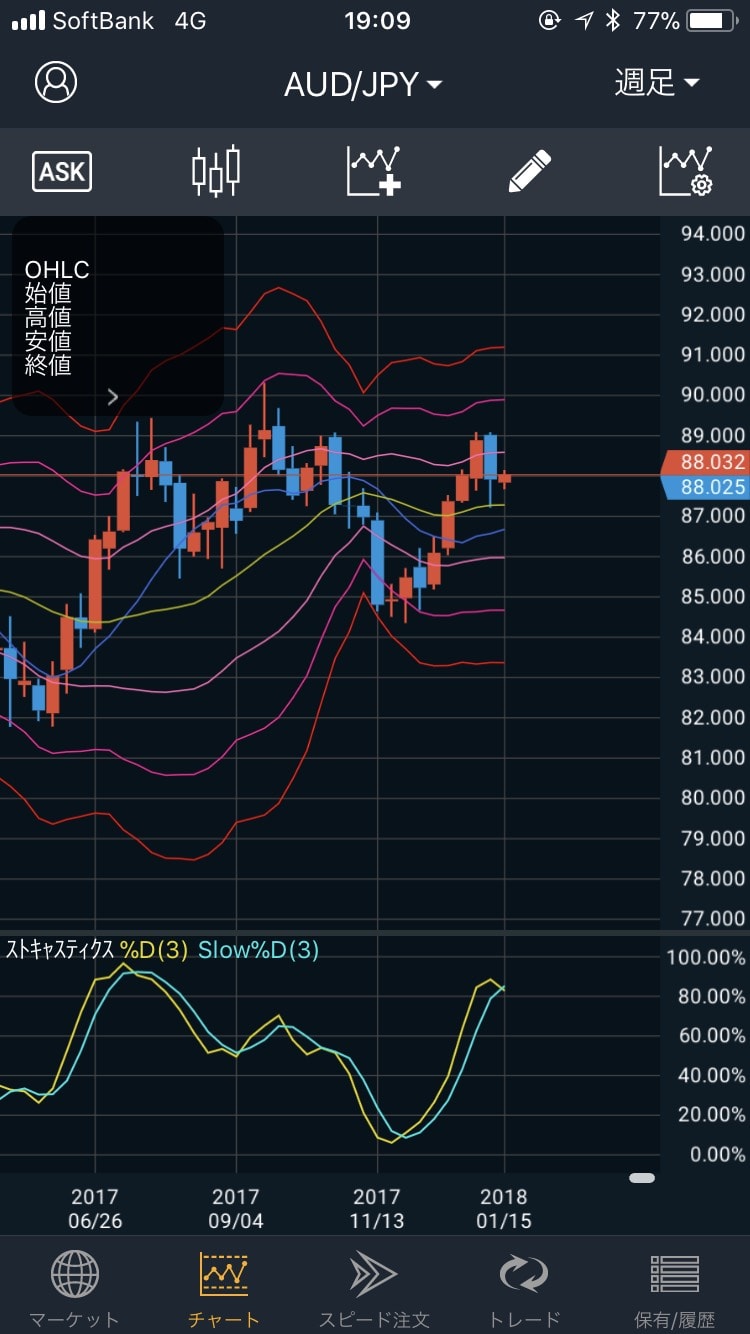Tap the Bluetooth icon in status bar
The width and height of the screenshot is (750, 1334).
click(x=613, y=20)
